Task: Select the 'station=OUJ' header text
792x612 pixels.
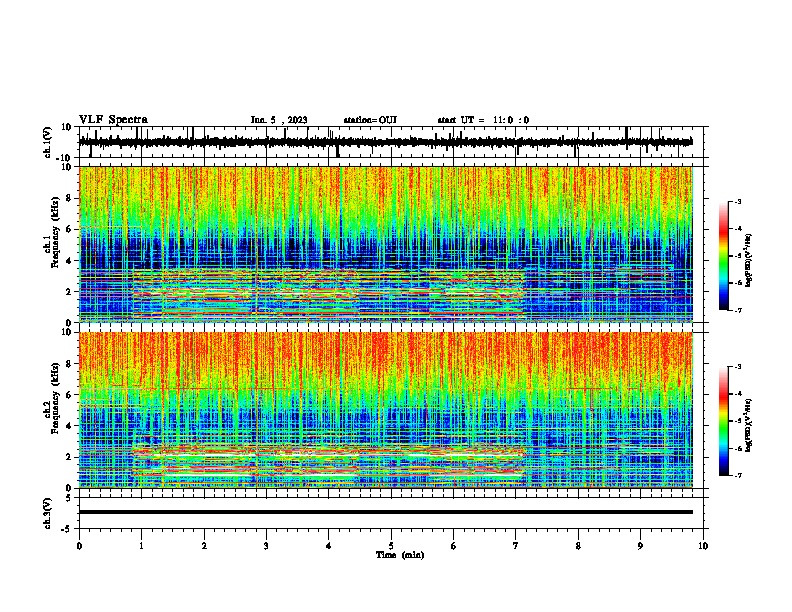Action: click(370, 120)
